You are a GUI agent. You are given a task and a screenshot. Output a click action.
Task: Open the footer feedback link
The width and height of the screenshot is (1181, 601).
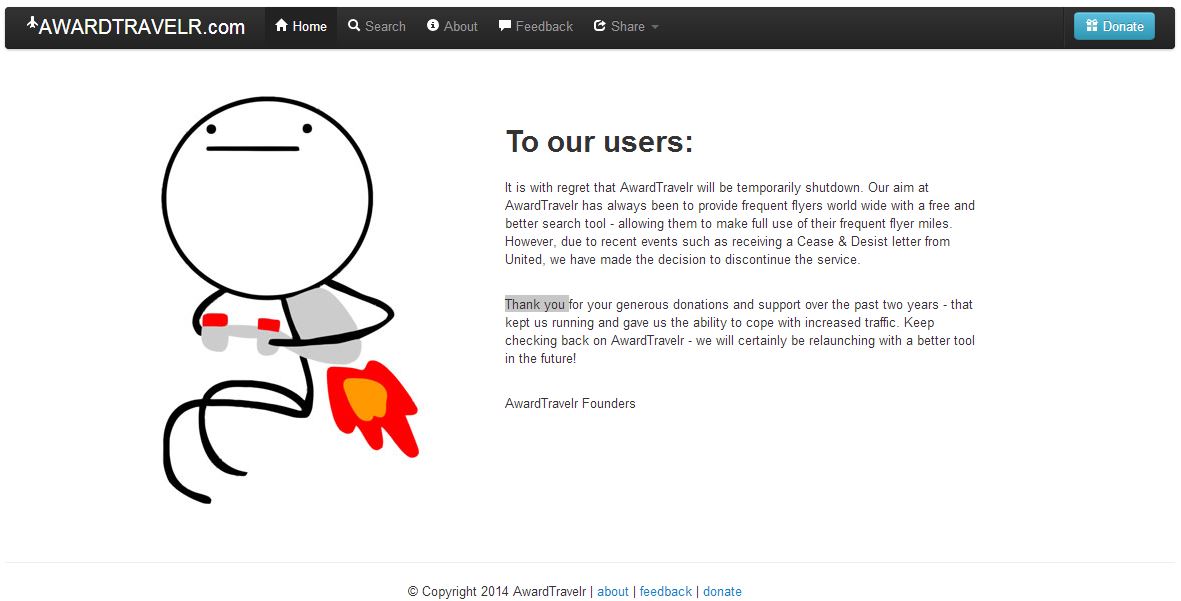coord(666,591)
